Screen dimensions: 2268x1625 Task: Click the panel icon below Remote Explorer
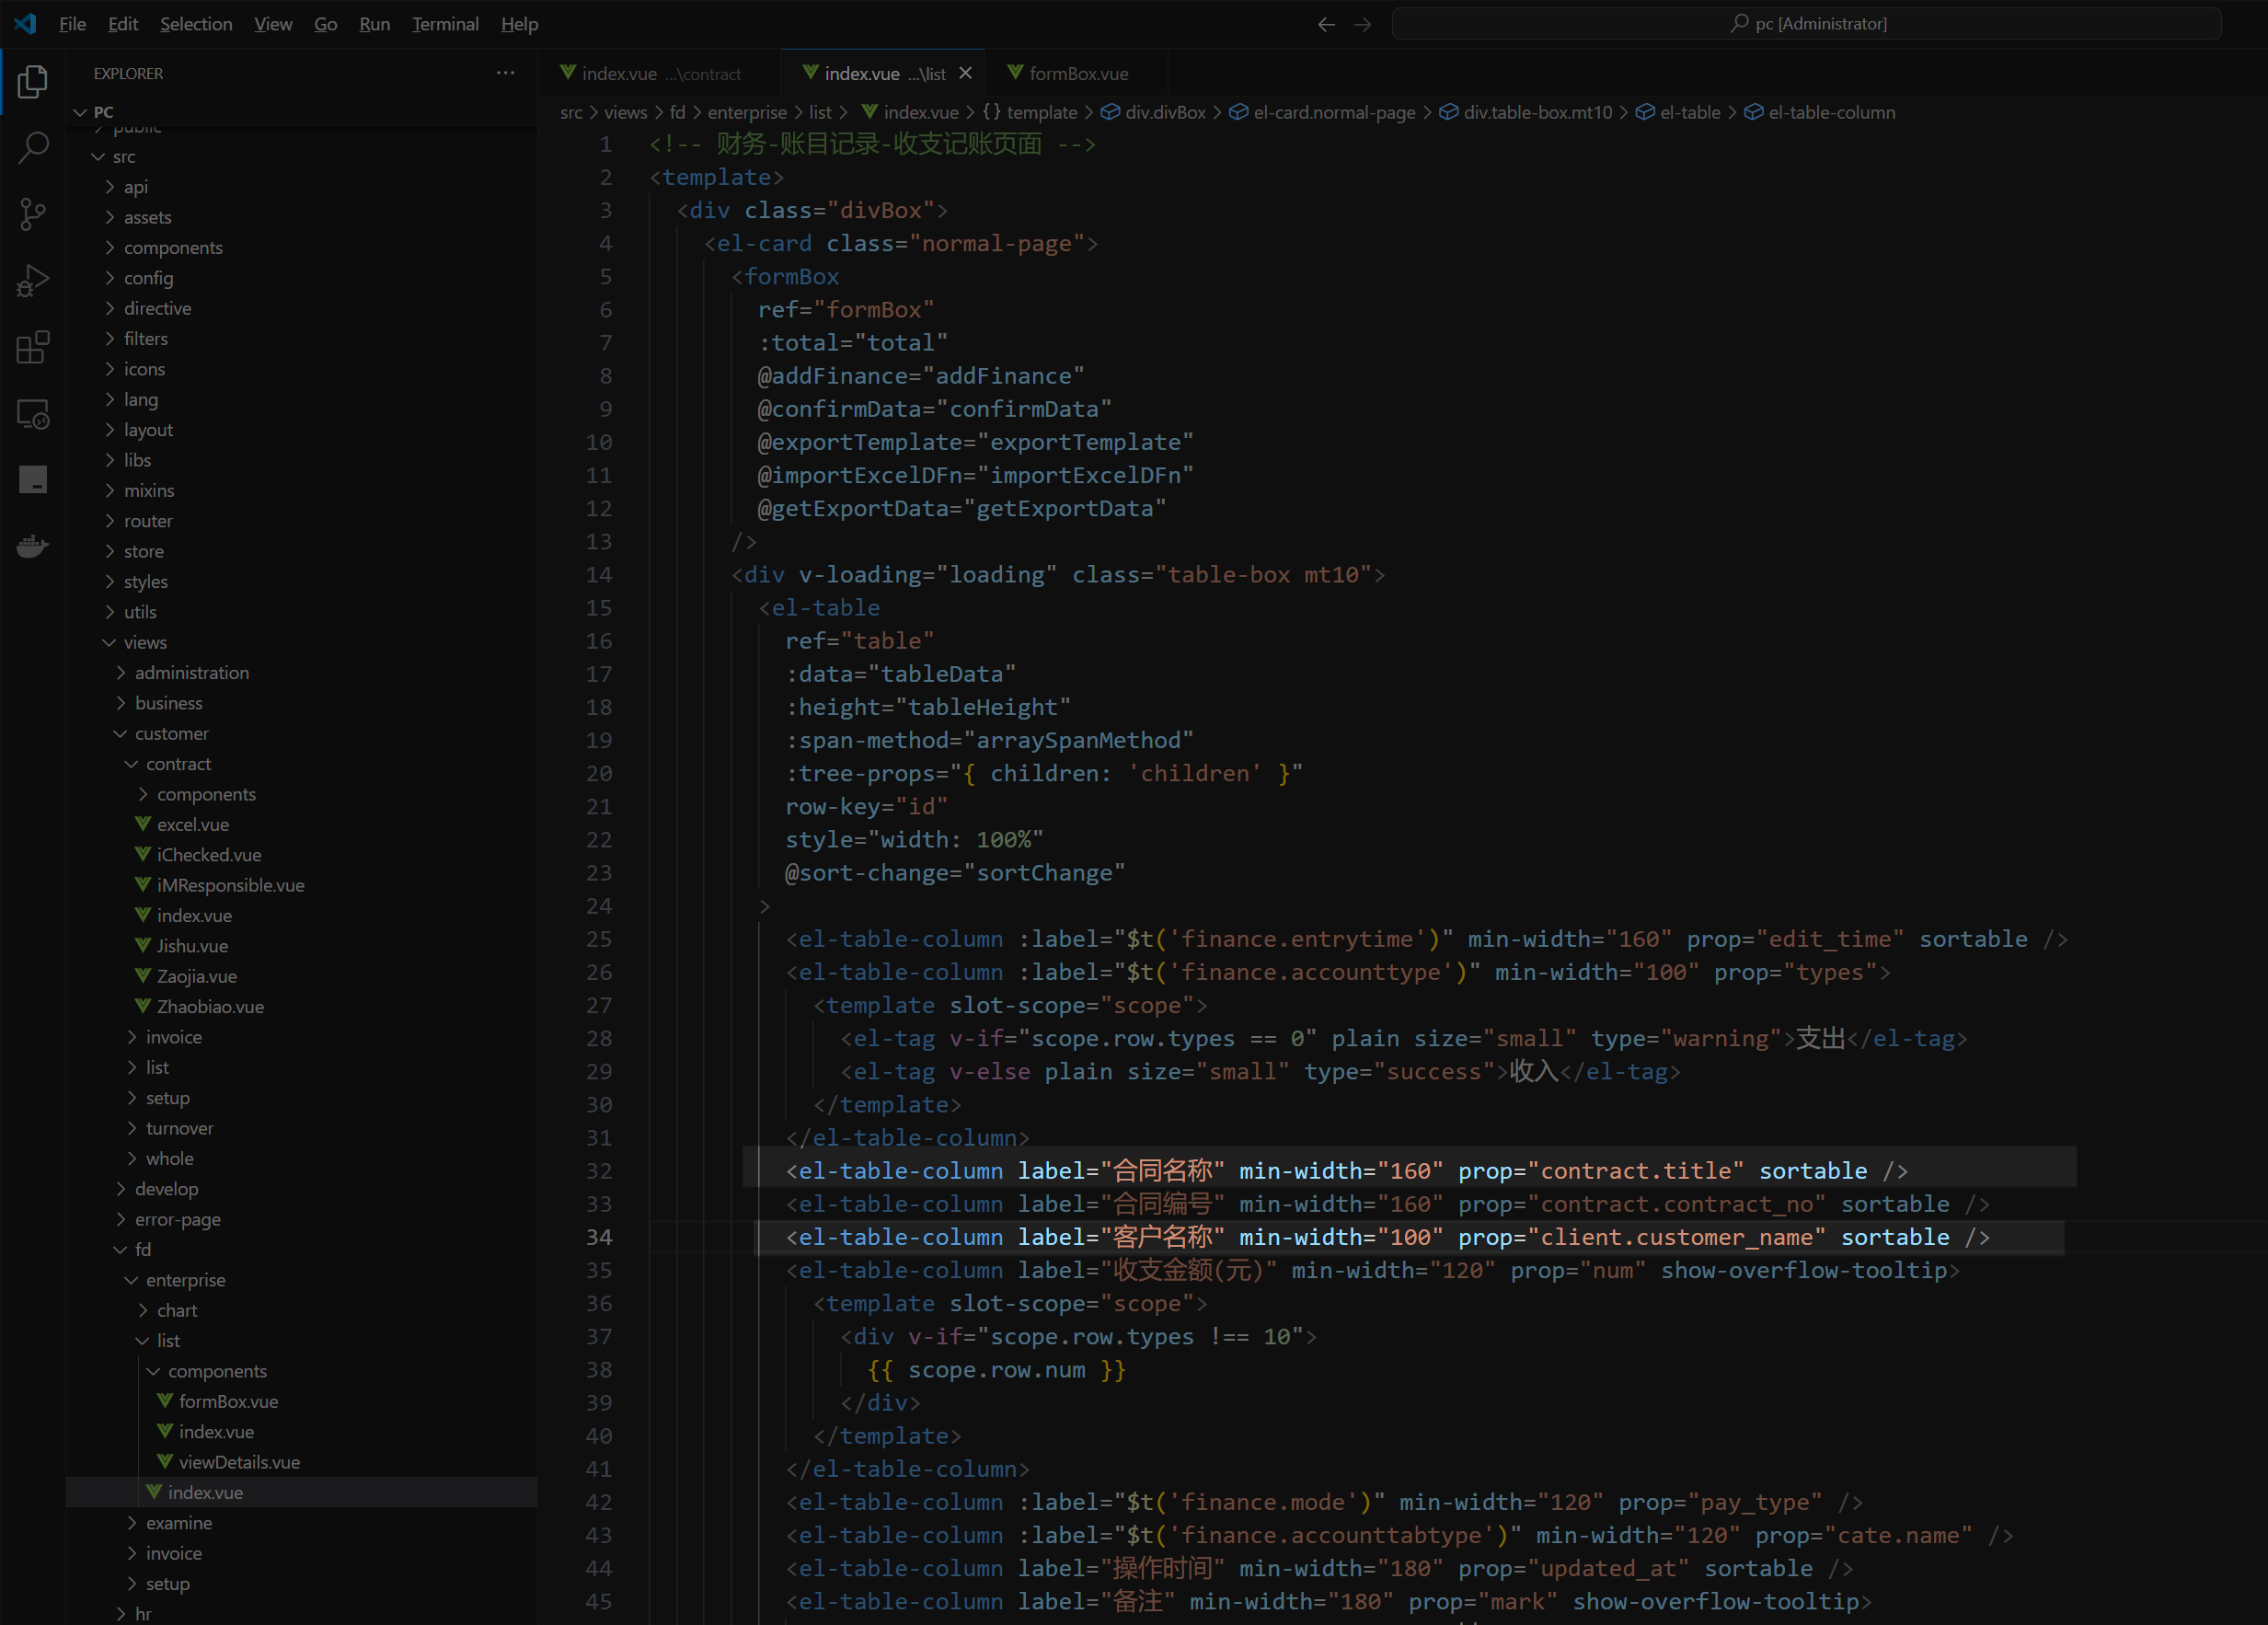tap(33, 480)
